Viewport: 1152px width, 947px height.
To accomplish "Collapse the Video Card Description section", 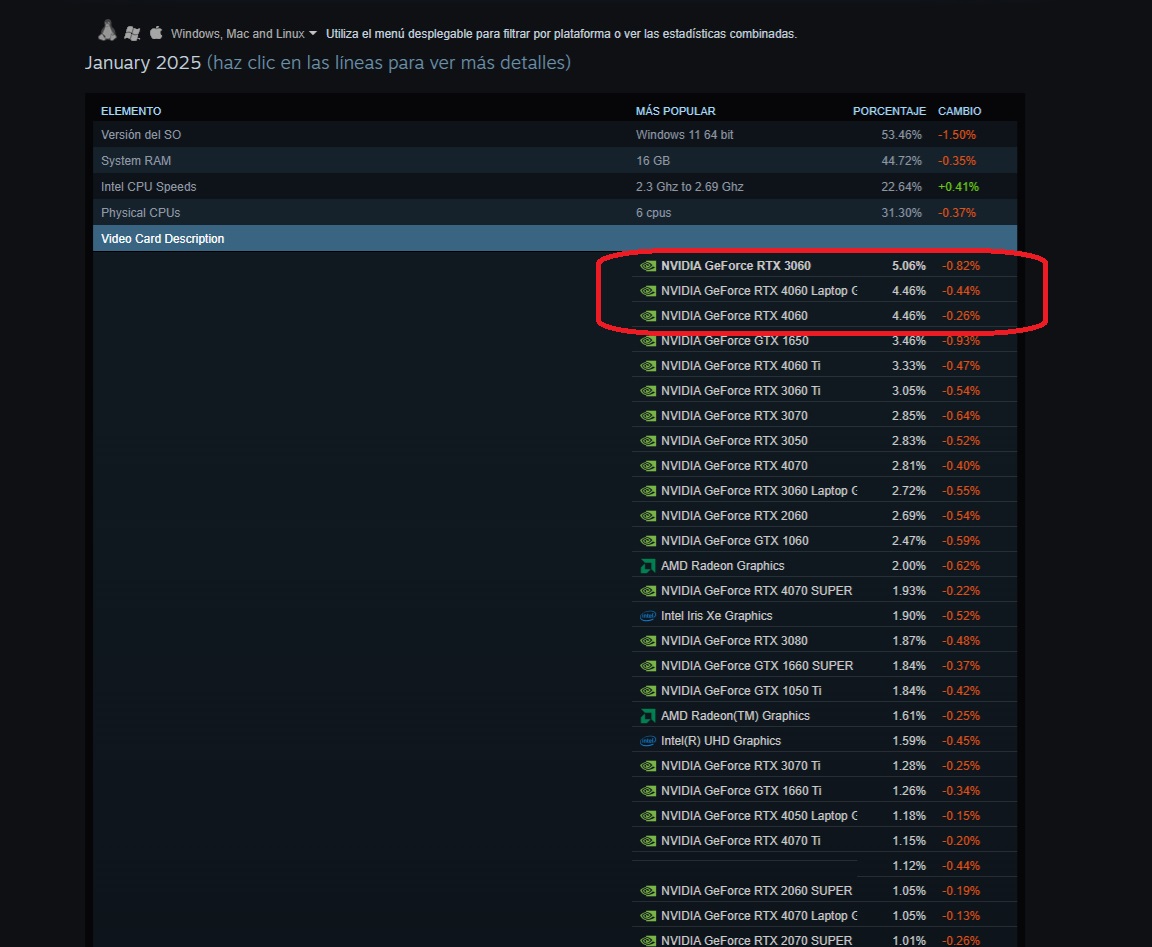I will 162,239.
